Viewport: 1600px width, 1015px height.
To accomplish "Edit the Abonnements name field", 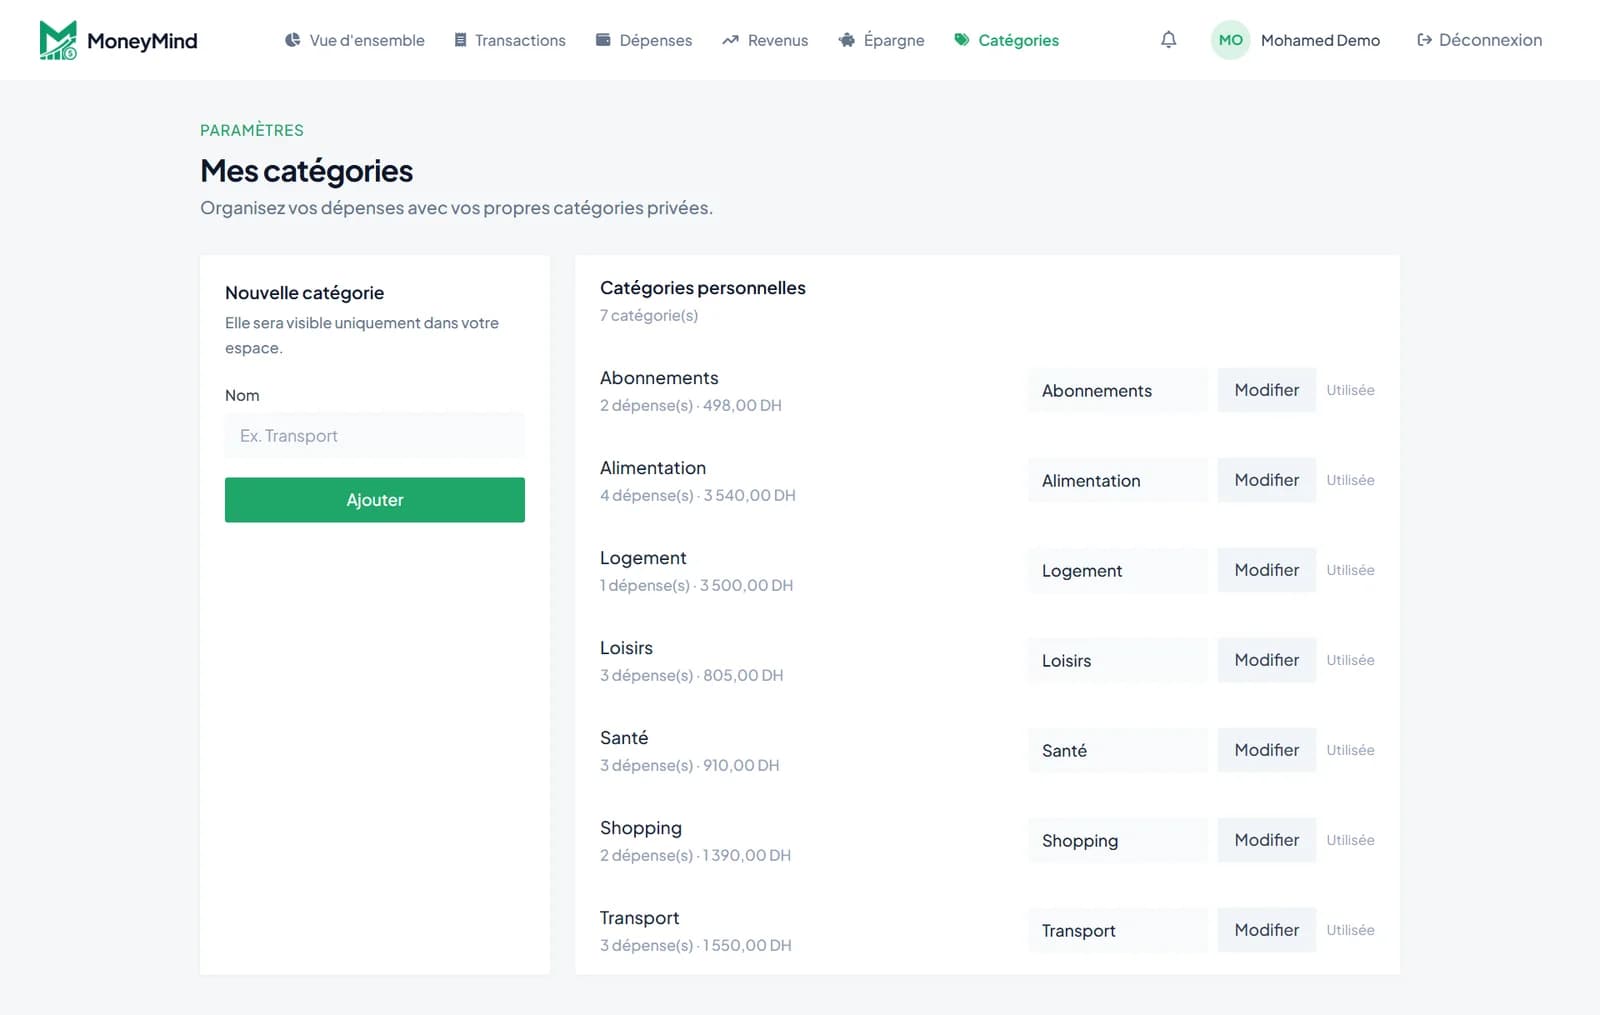I will tap(1118, 390).
